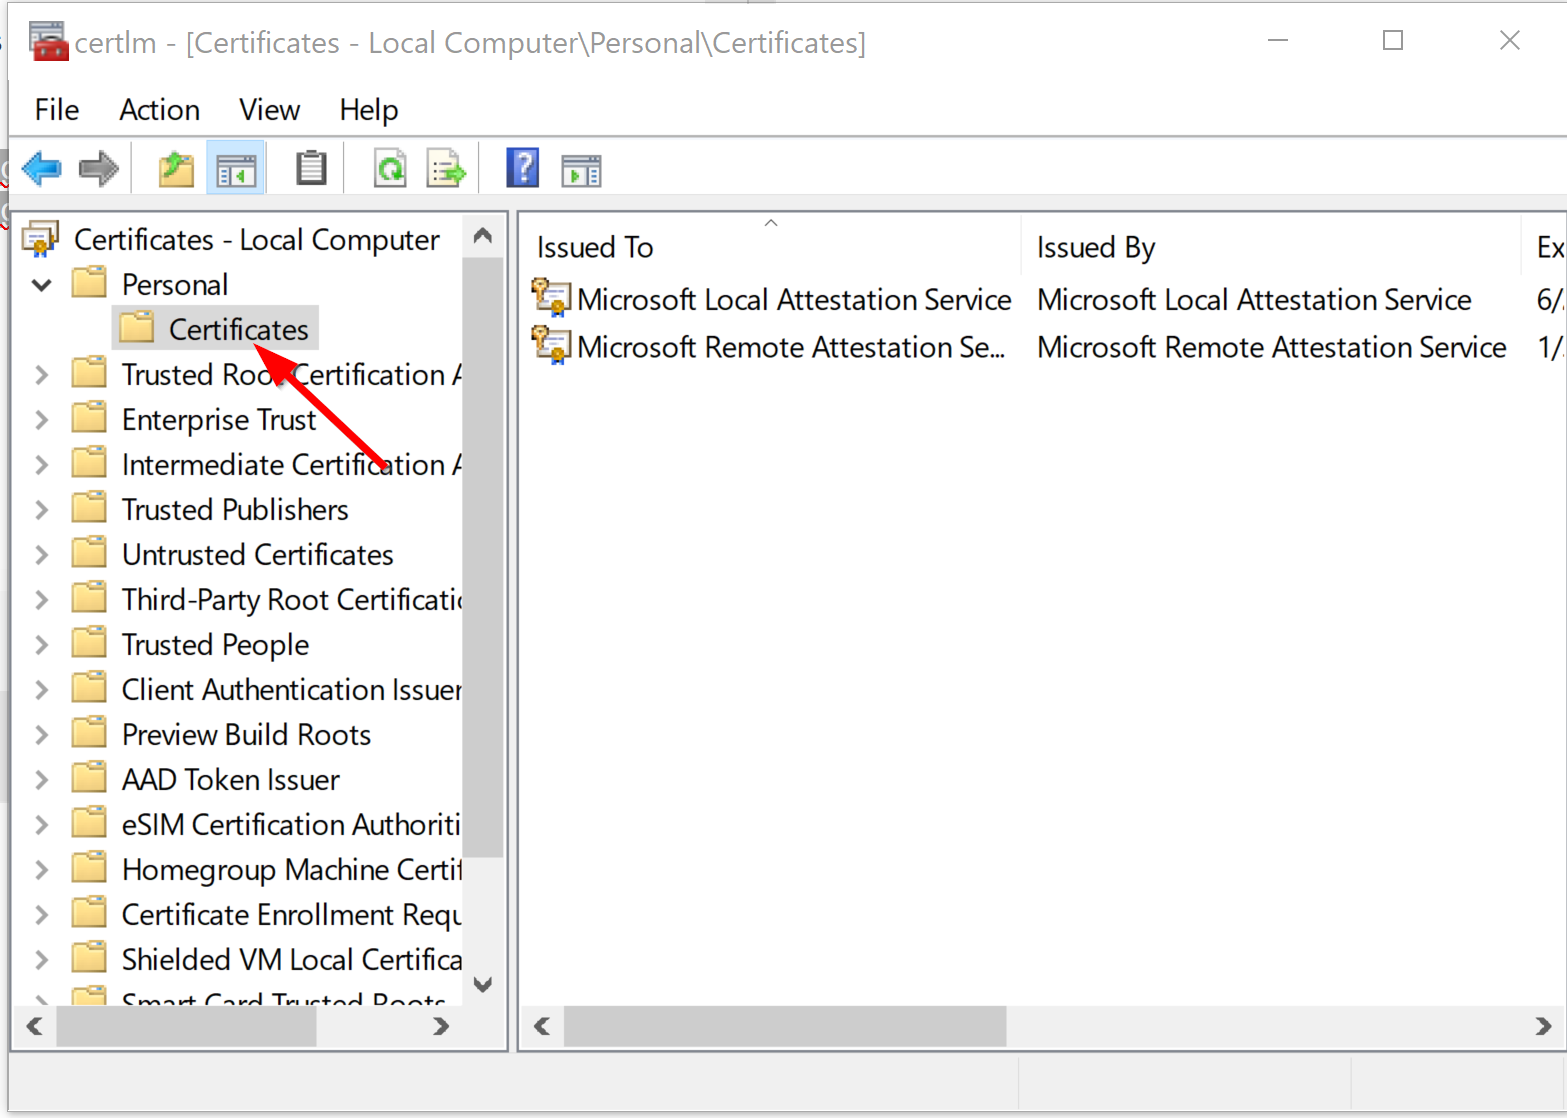The image size is (1567, 1118).
Task: Expand the Client Authentication Issuers node
Action: [41, 690]
